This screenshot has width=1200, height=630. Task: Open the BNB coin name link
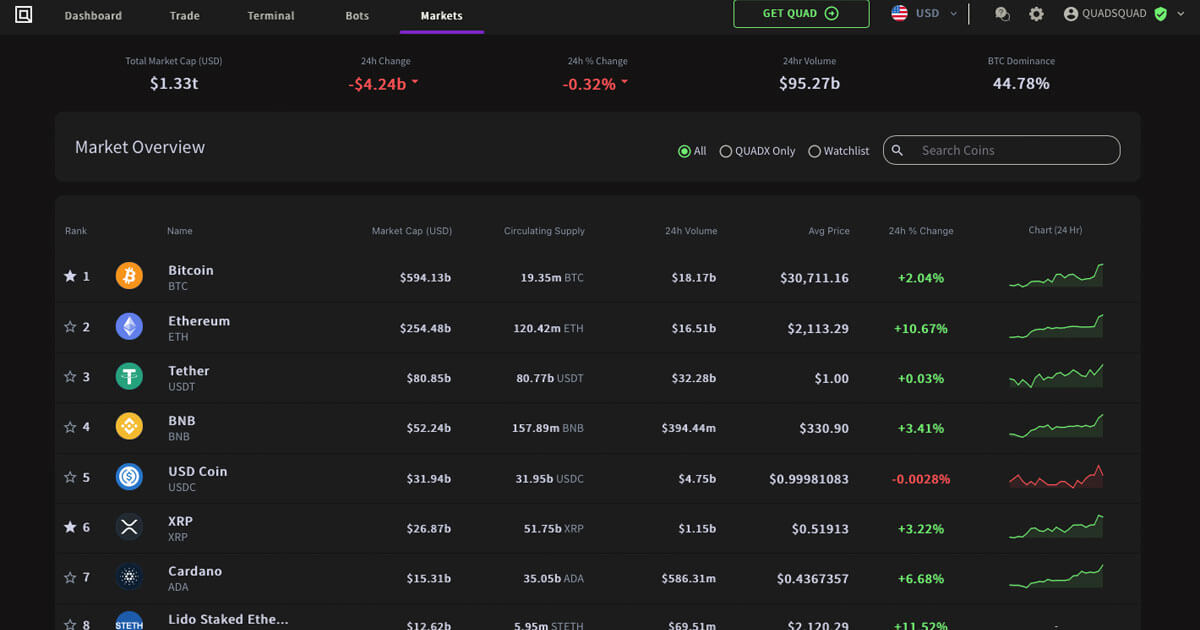point(182,421)
